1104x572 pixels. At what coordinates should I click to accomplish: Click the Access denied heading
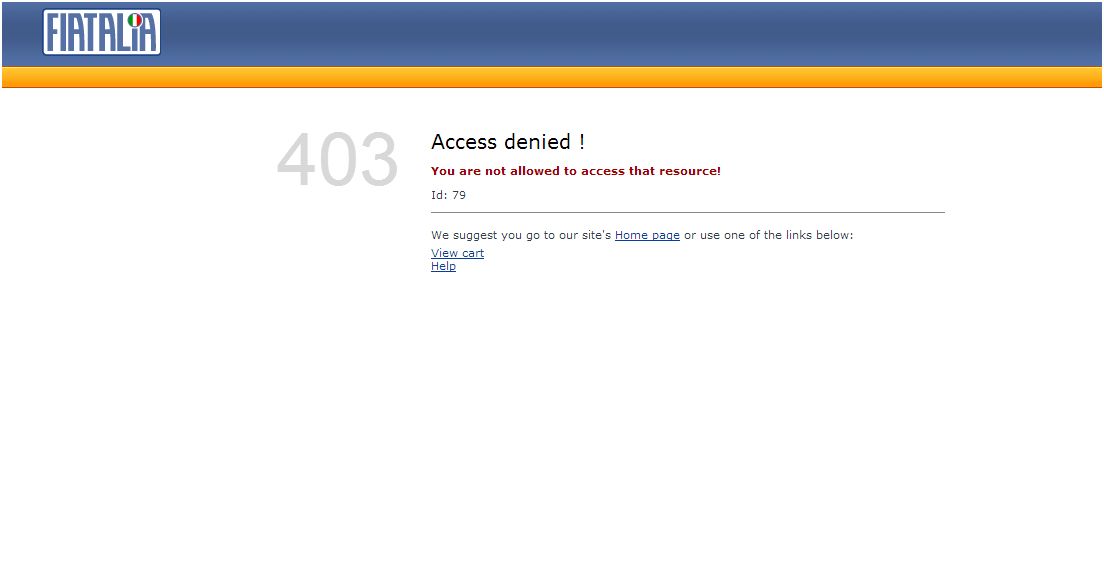[x=508, y=142]
